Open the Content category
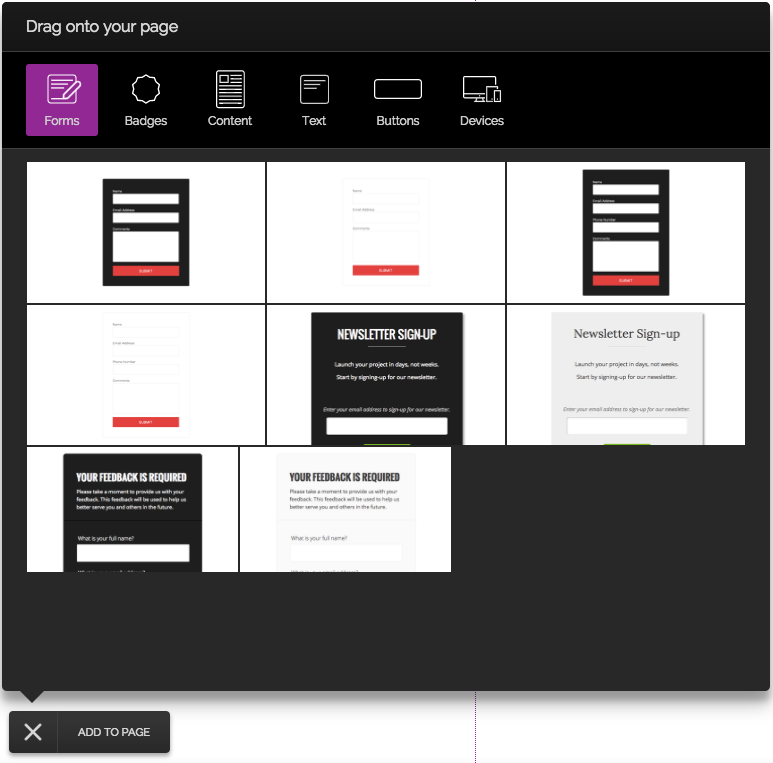Screen dimensions: 773x763 [230, 100]
